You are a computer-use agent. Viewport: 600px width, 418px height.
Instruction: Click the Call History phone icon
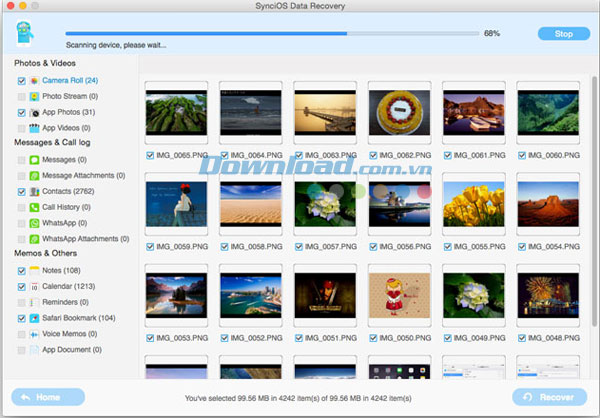coord(34,207)
